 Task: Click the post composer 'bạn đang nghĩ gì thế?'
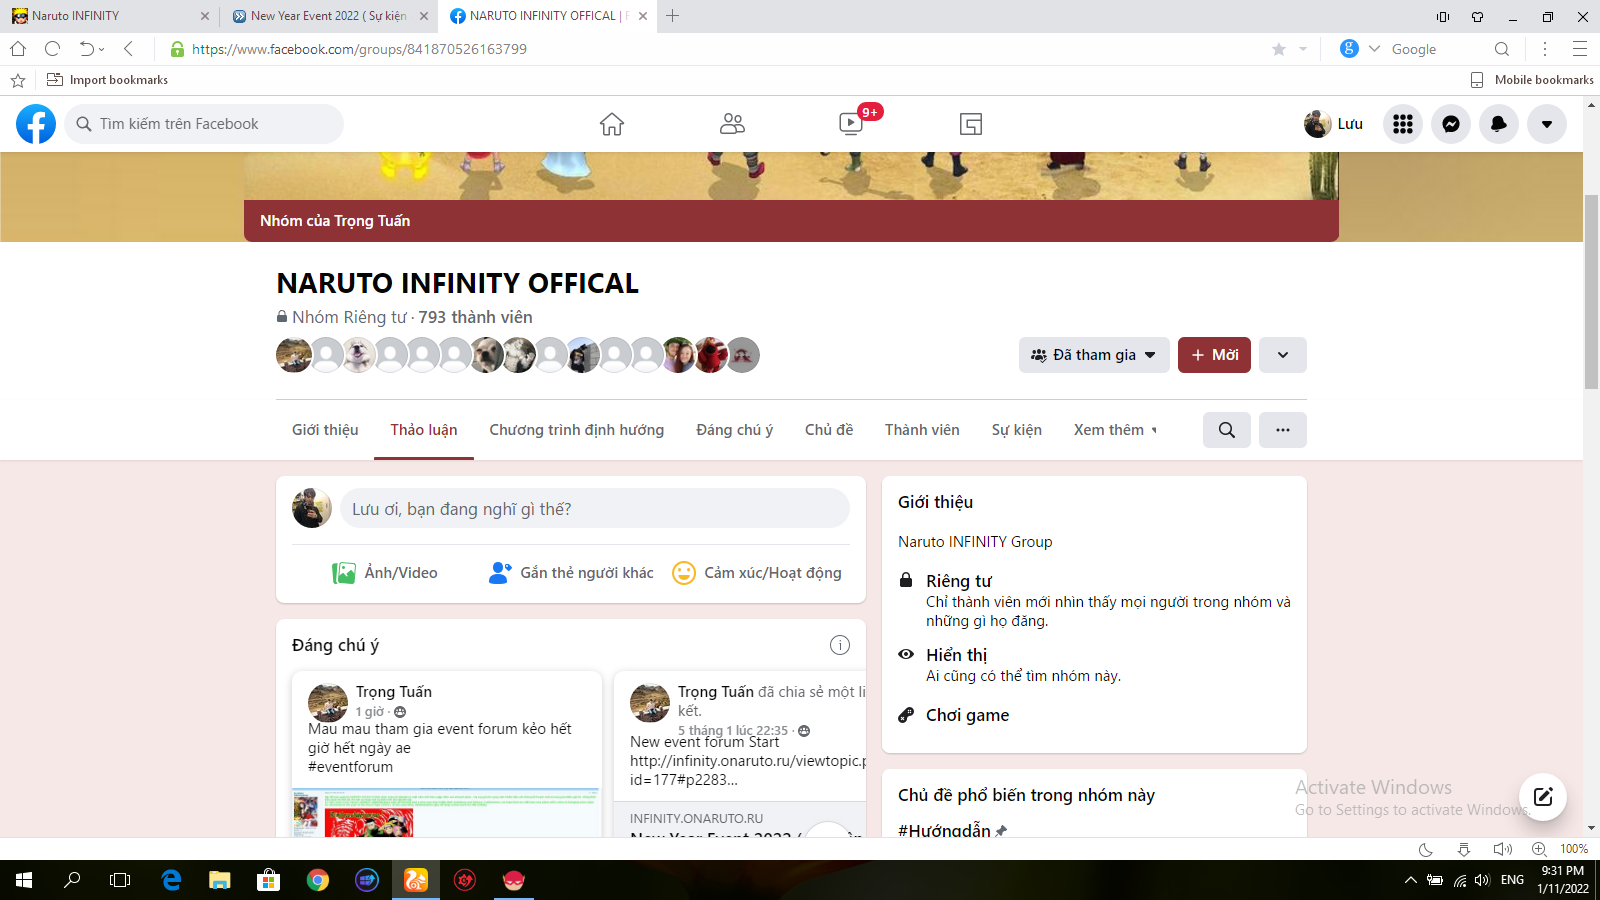tap(595, 509)
